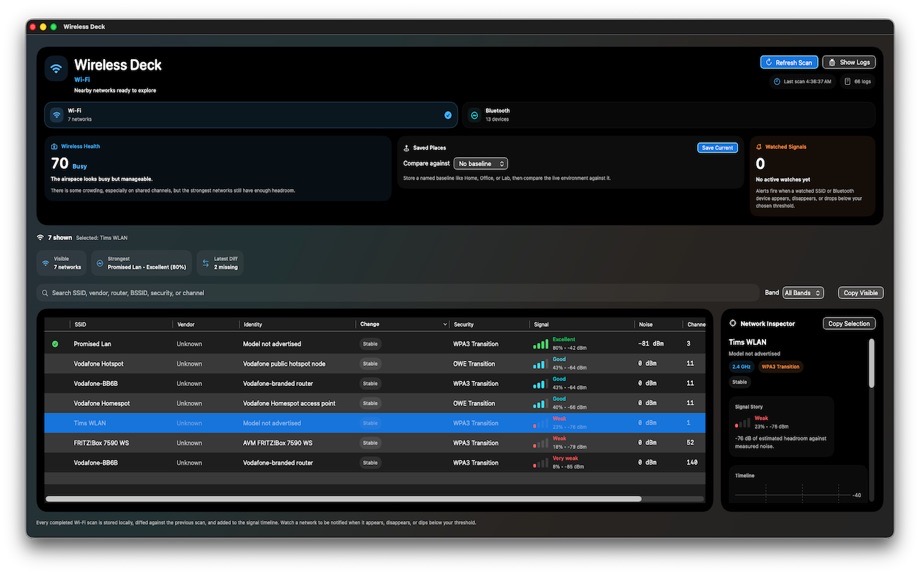Select the Tims WLAN row in the table
Viewport: 920px width, 575px height.
coord(375,423)
